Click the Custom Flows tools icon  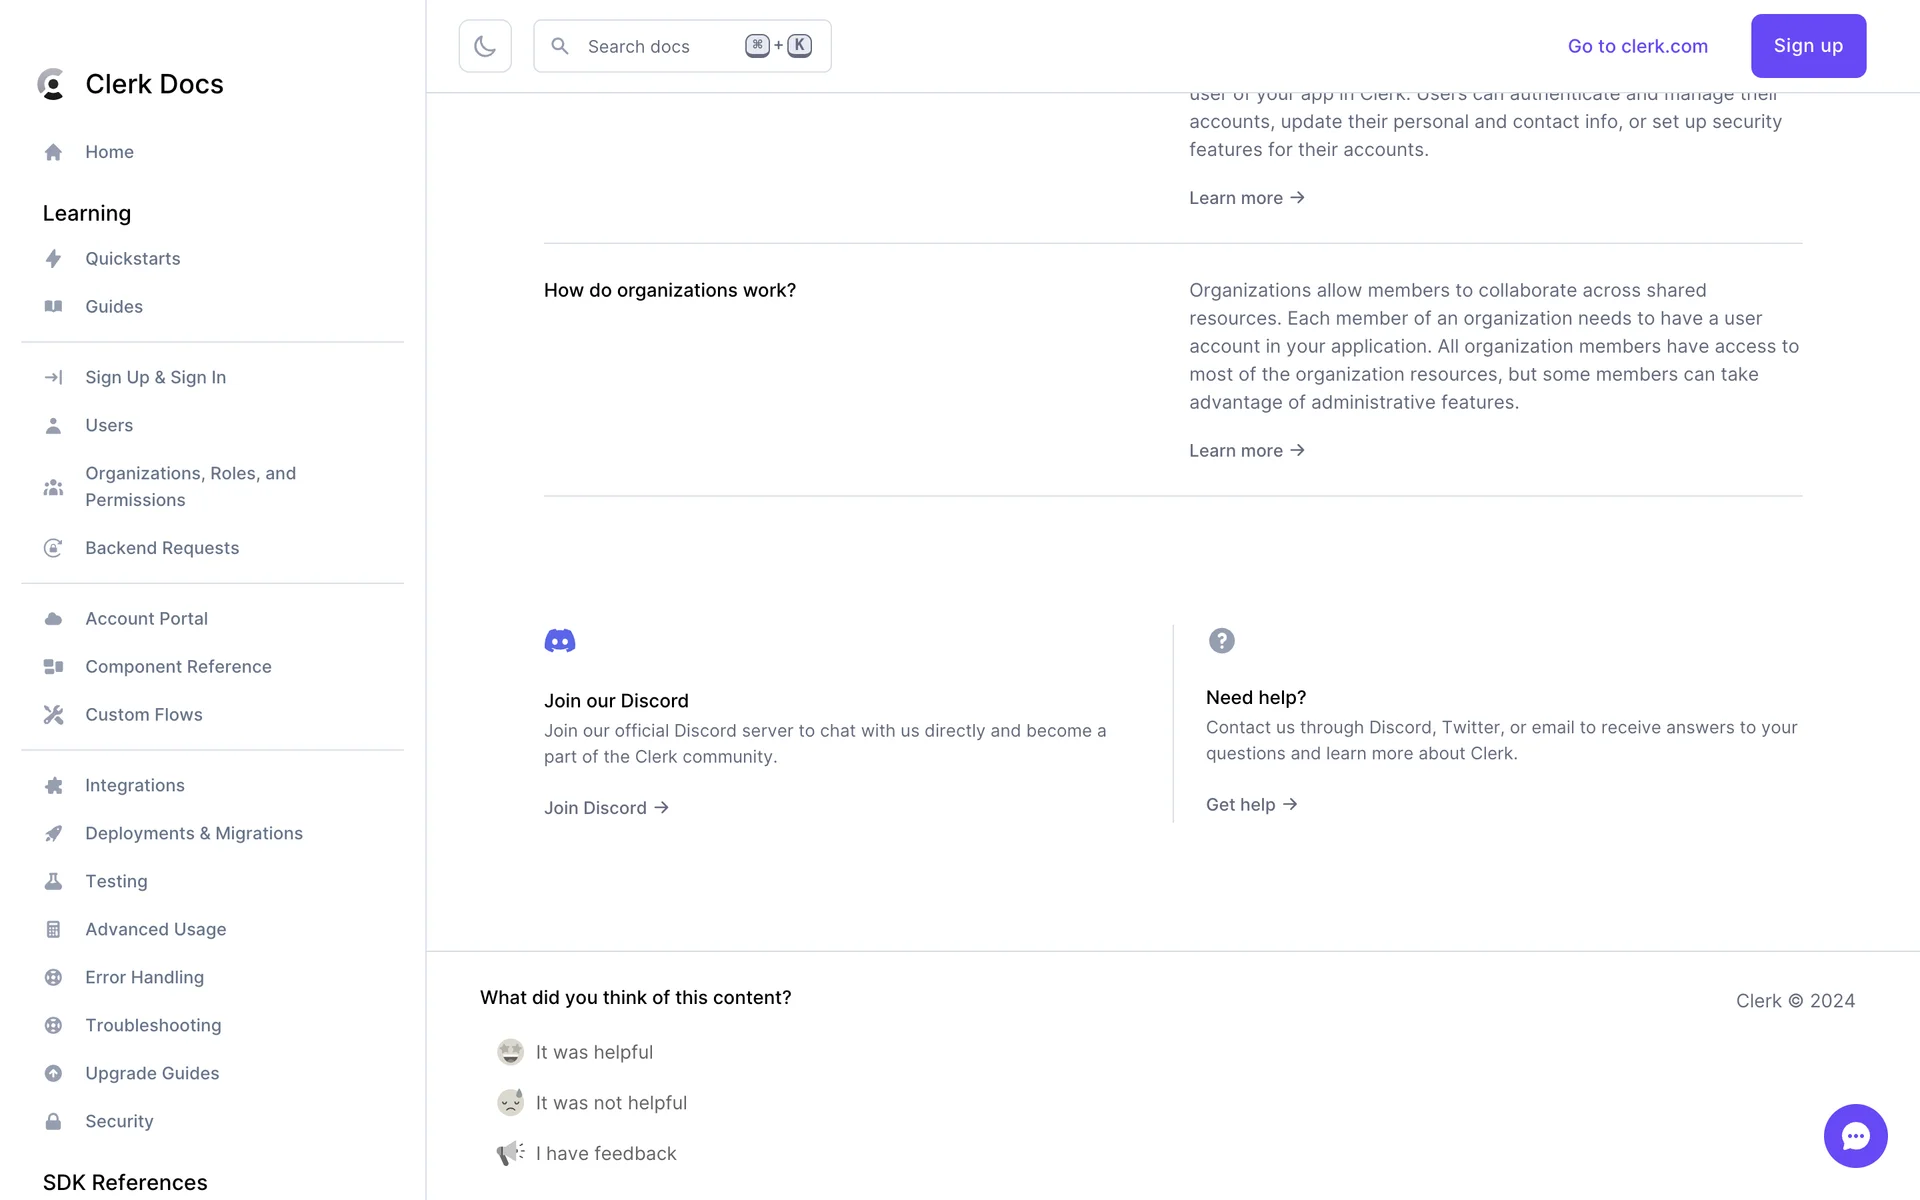tap(53, 715)
